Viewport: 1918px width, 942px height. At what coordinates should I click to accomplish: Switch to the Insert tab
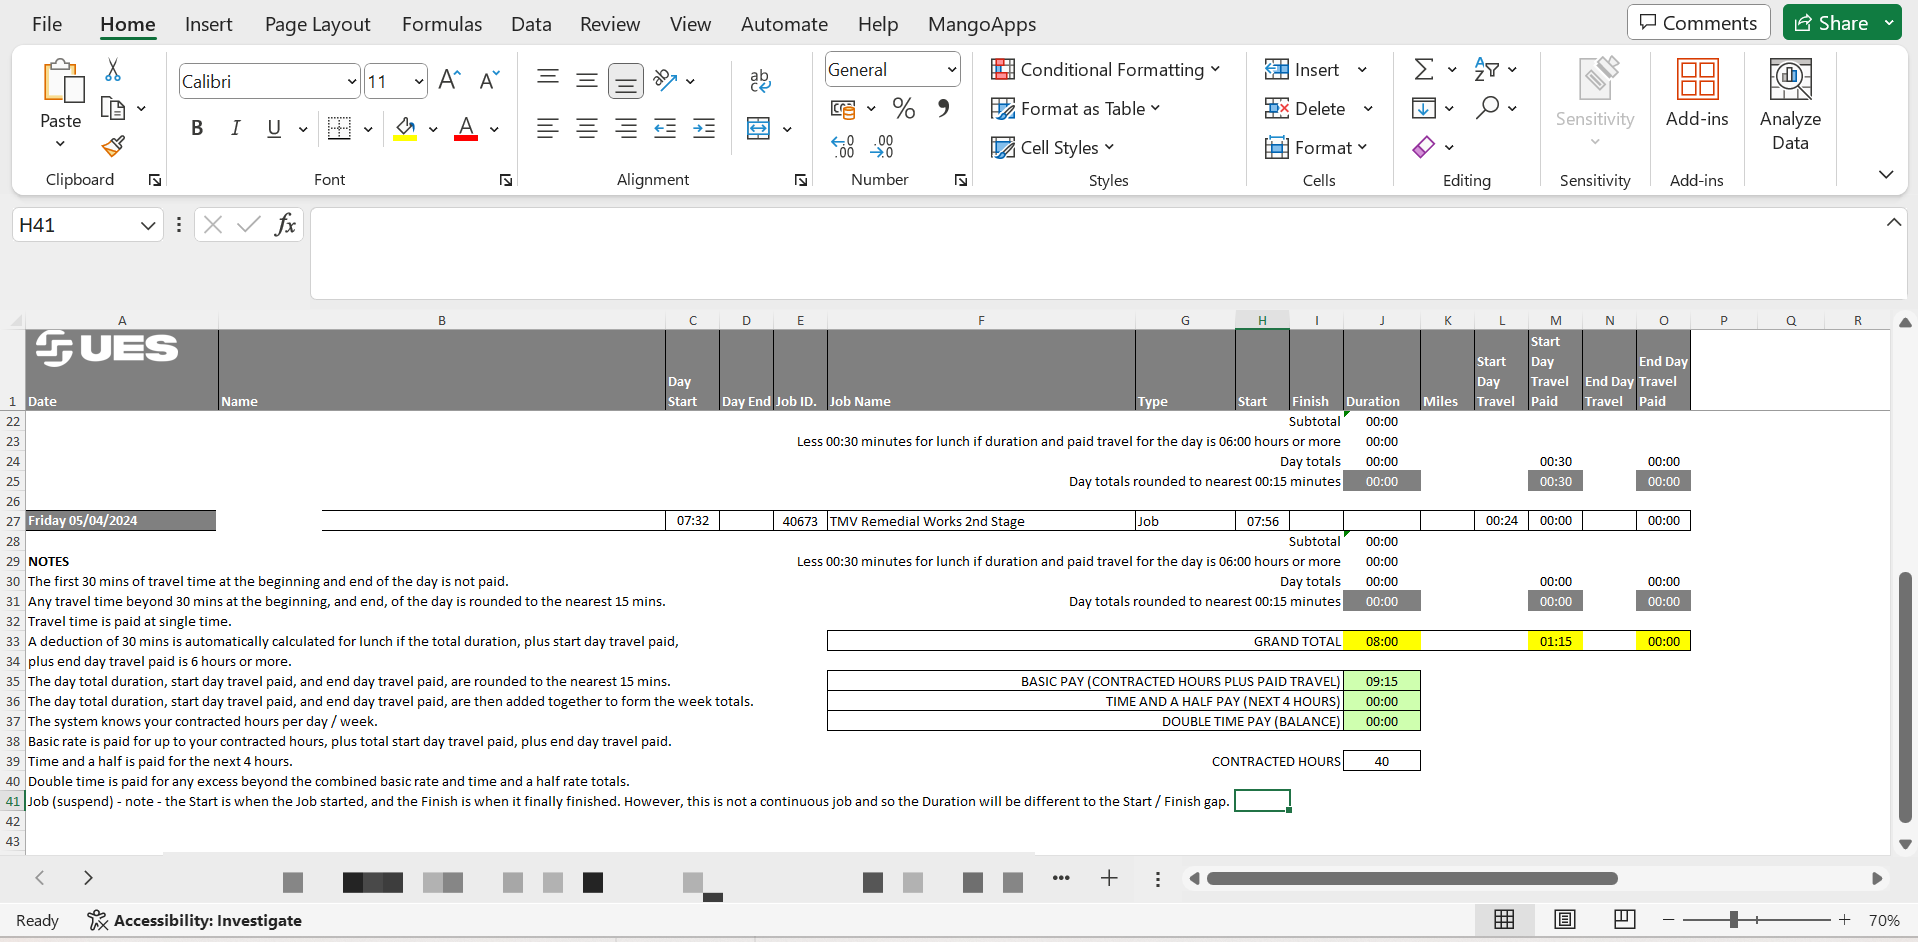pyautogui.click(x=208, y=24)
